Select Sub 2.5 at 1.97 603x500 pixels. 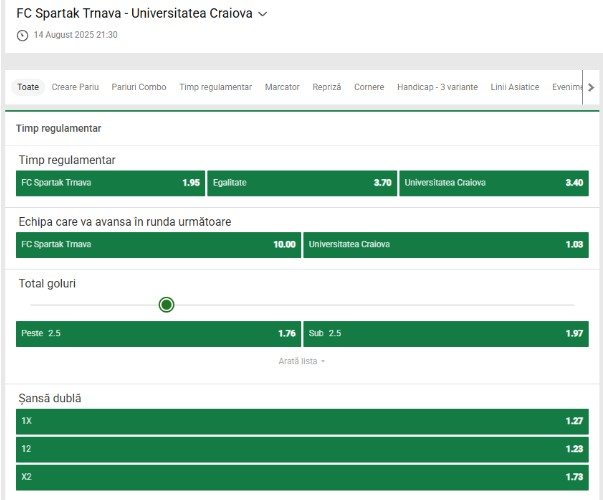(x=446, y=334)
